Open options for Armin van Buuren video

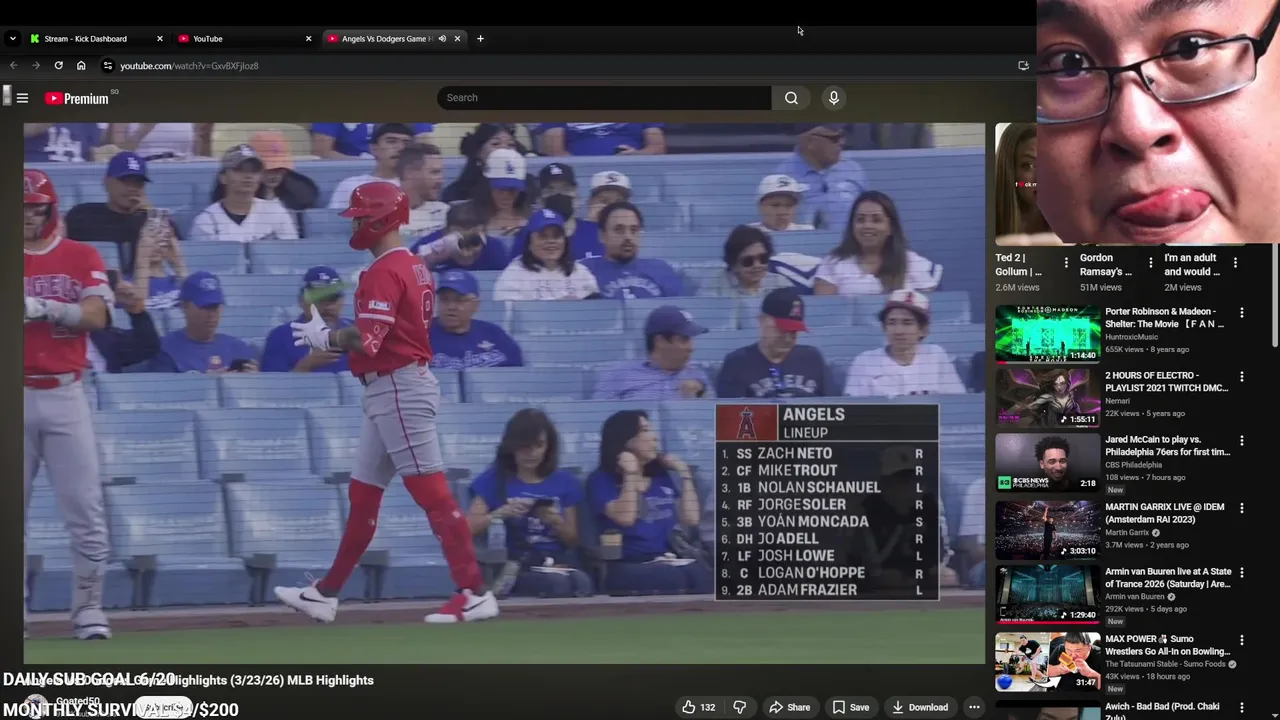(1242, 573)
